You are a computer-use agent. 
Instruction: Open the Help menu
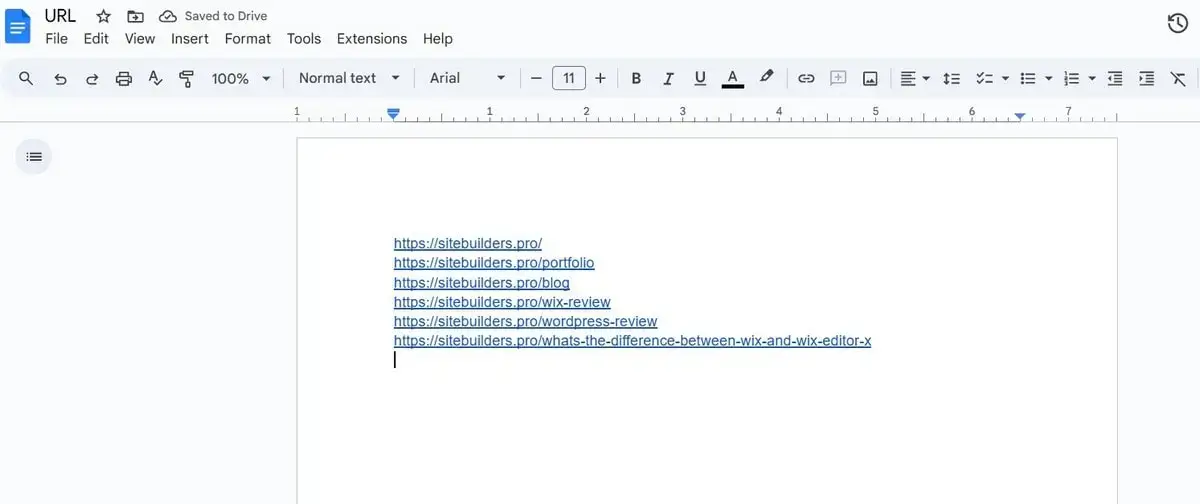[438, 38]
